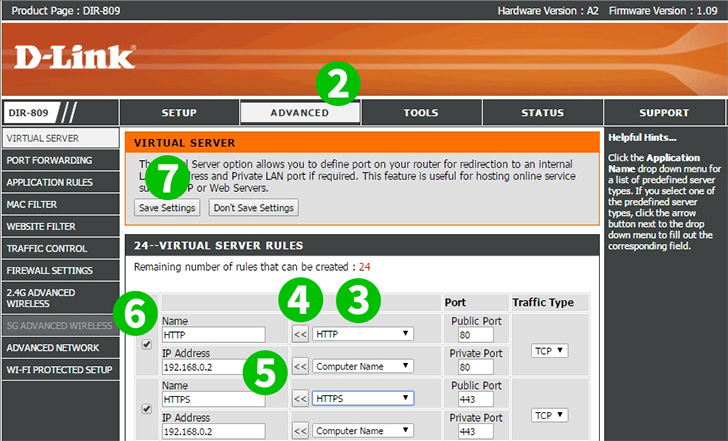Open the TRAFFIC CONTROL sidebar page
This screenshot has height=441, width=728.
[x=60, y=248]
